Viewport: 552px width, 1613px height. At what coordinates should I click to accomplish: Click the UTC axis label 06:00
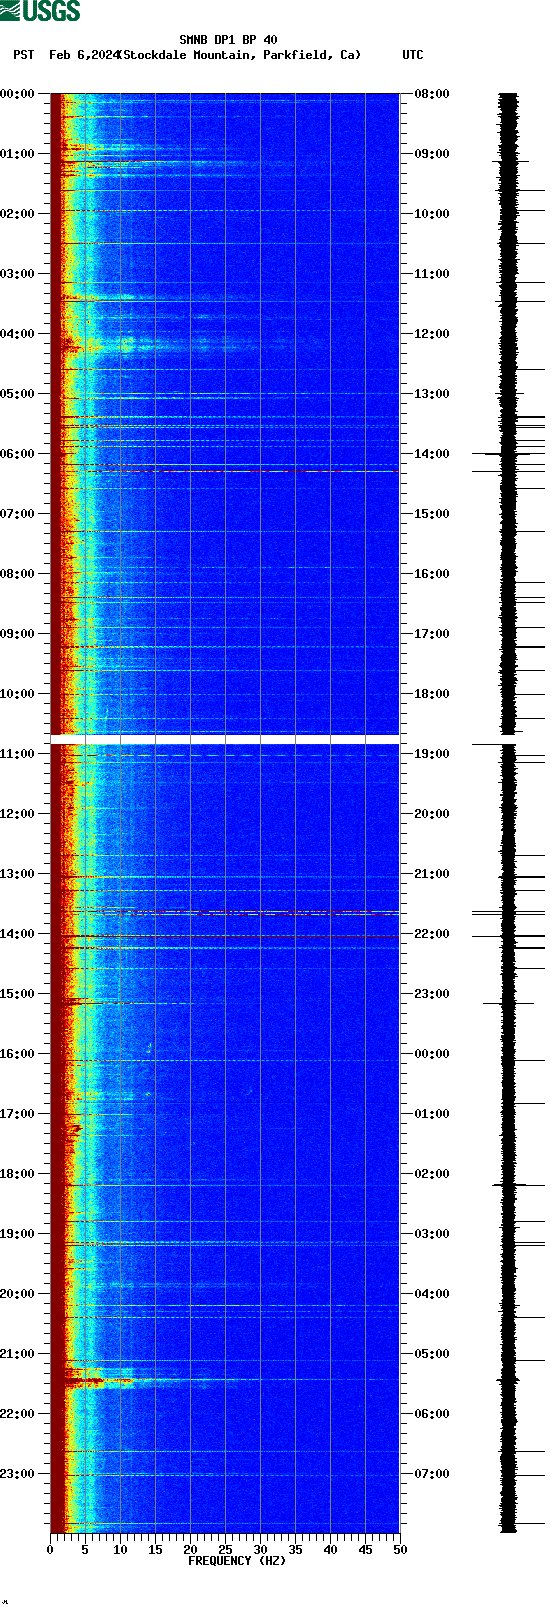tap(432, 1414)
